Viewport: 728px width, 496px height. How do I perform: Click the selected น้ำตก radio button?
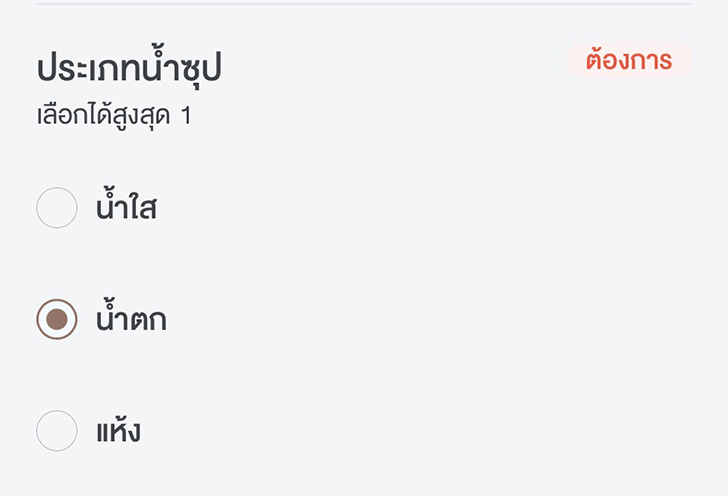pos(57,319)
